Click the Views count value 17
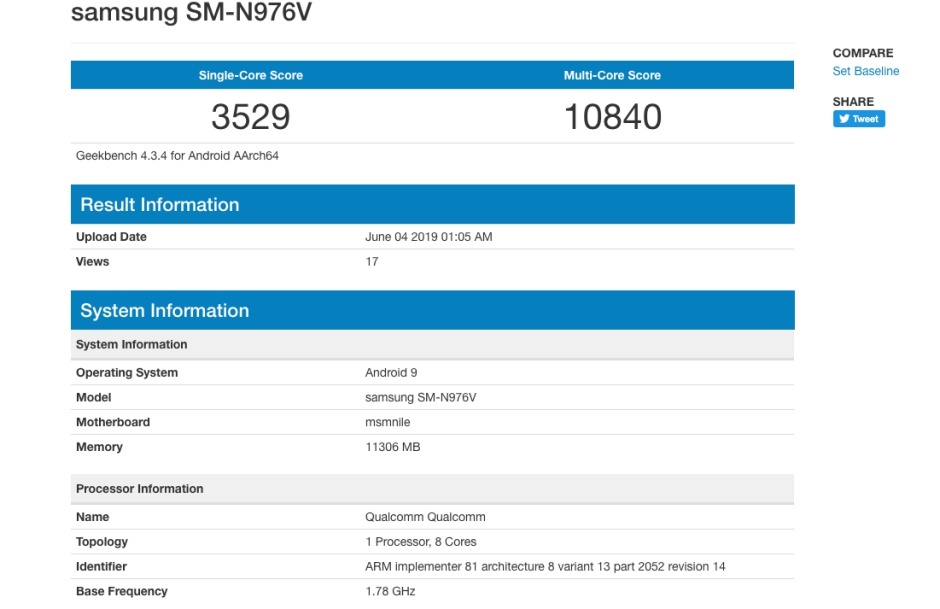Viewport: 940px width, 609px height. point(372,262)
